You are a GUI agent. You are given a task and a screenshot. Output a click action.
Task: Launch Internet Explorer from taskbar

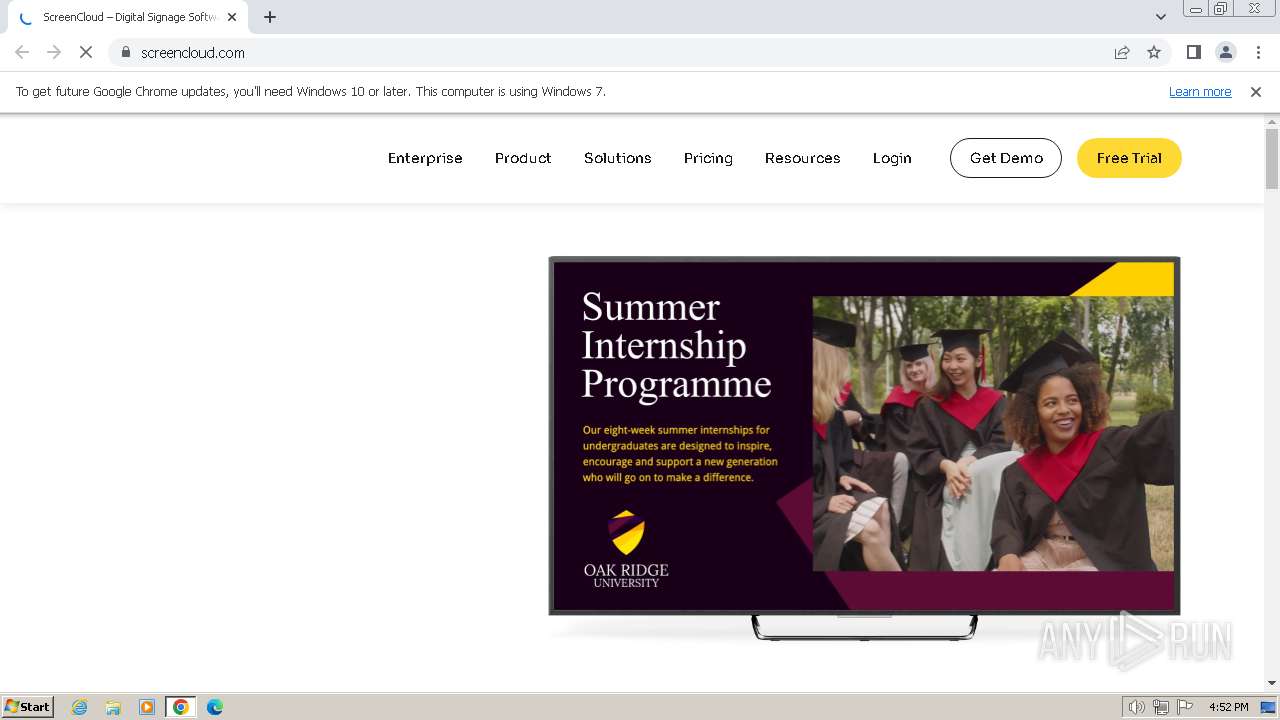coord(80,707)
